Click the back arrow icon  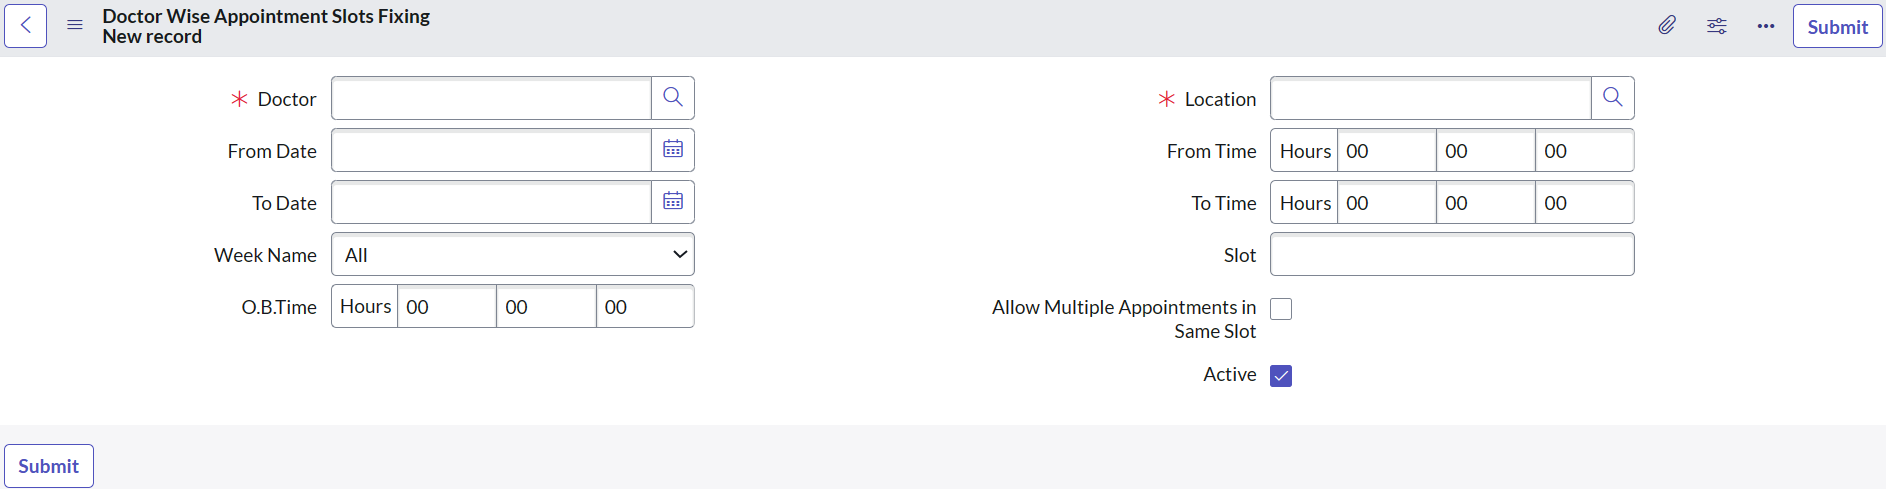pyautogui.click(x=26, y=26)
